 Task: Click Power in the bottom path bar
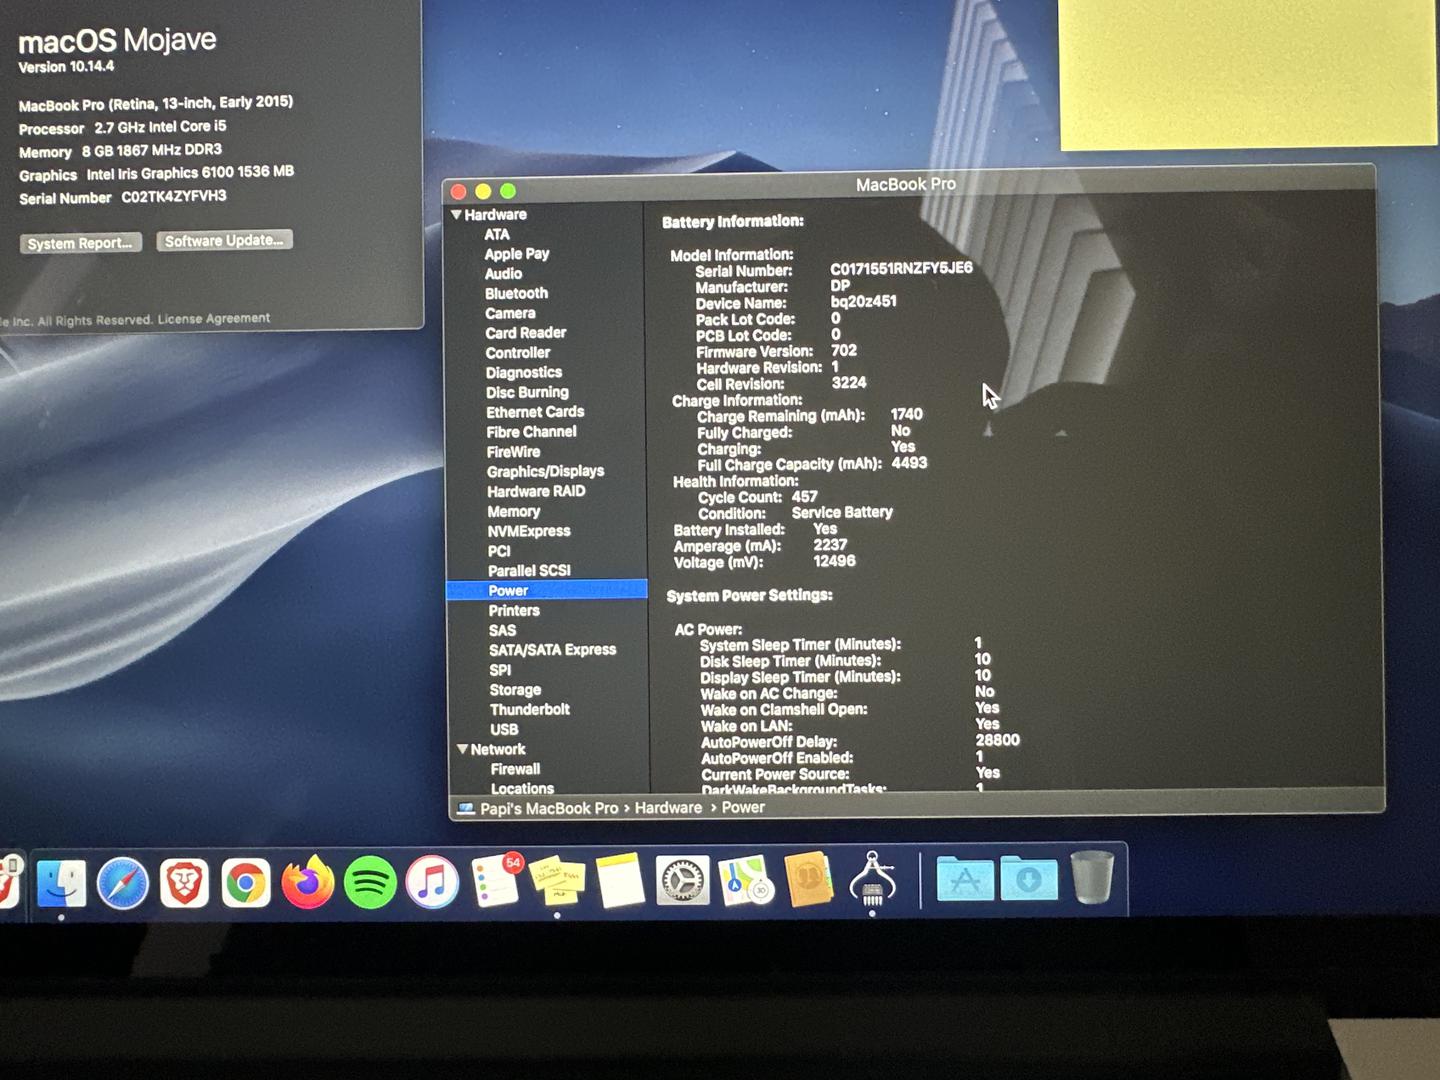pos(743,807)
